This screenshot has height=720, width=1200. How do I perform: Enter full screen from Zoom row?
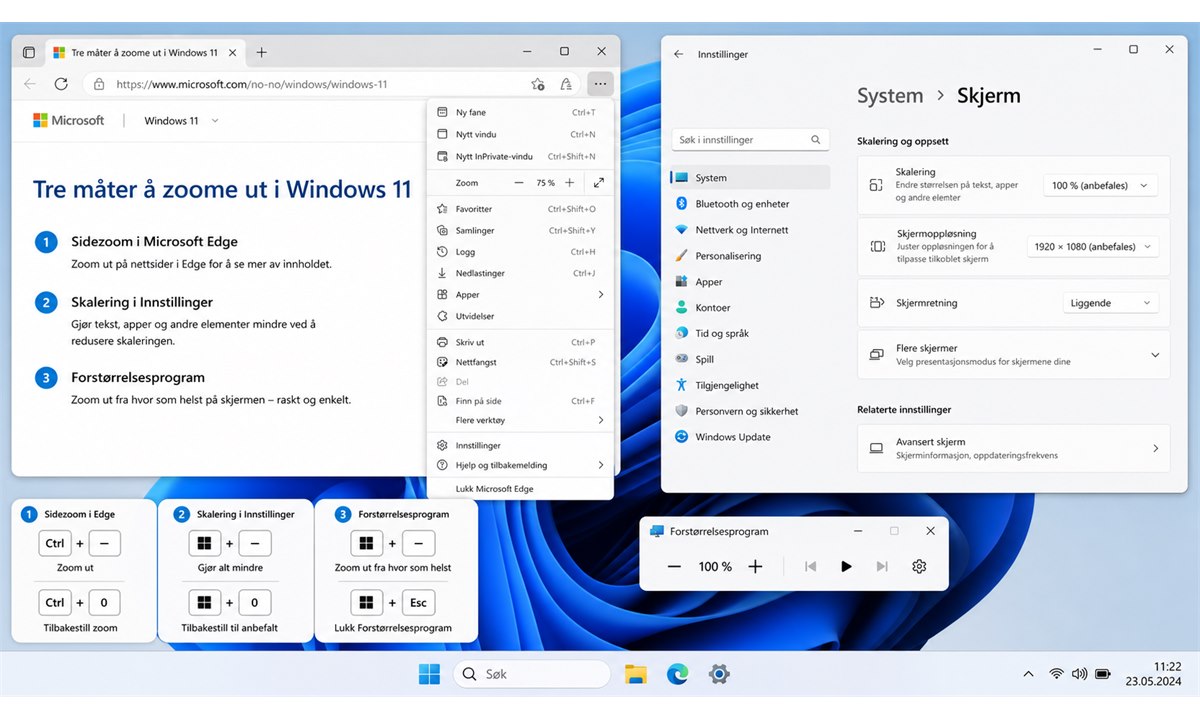pos(599,183)
